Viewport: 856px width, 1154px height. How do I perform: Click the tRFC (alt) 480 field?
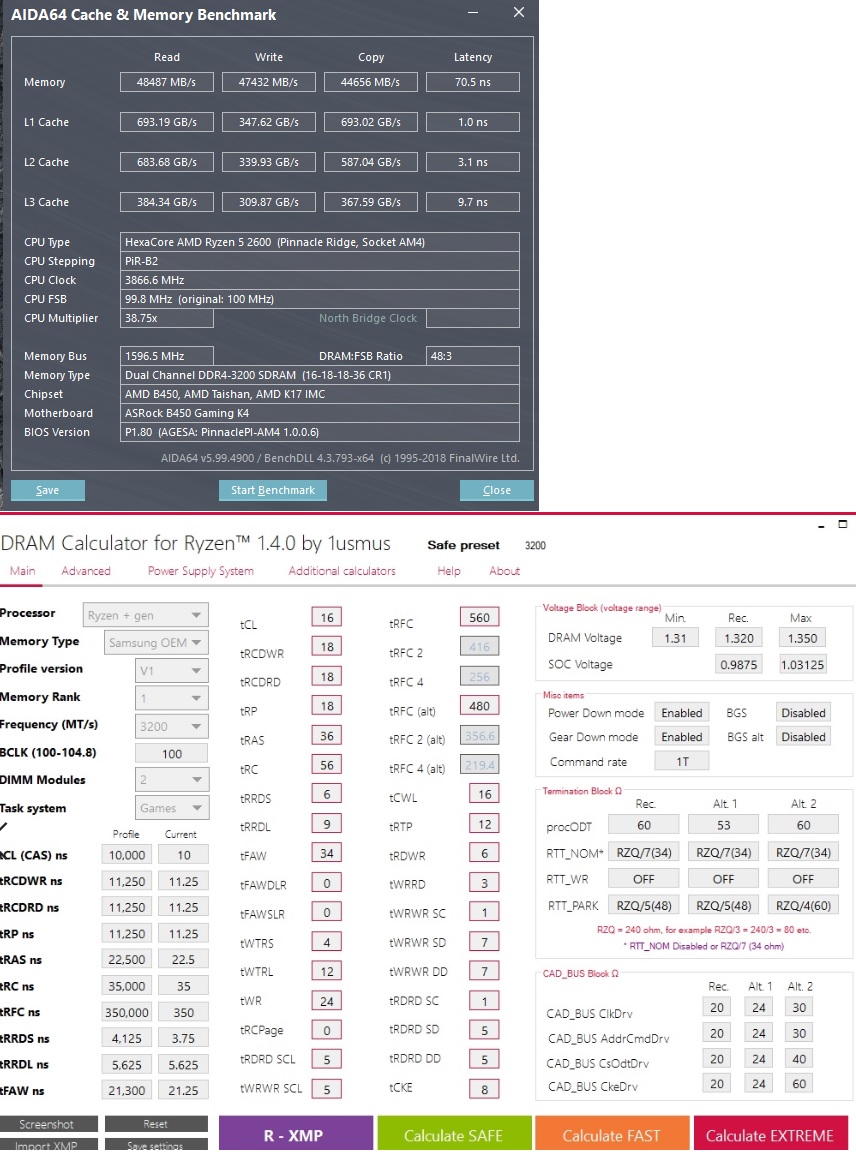[479, 706]
